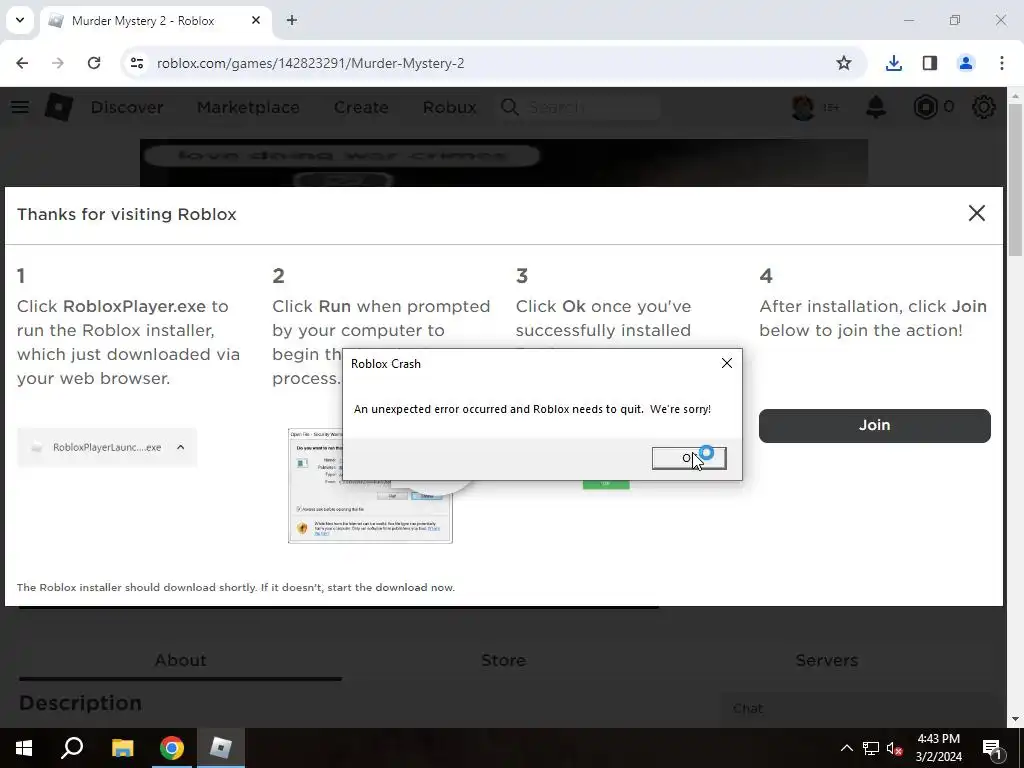The height and width of the screenshot is (768, 1024).
Task: Open the network status tray icon
Action: (871, 748)
